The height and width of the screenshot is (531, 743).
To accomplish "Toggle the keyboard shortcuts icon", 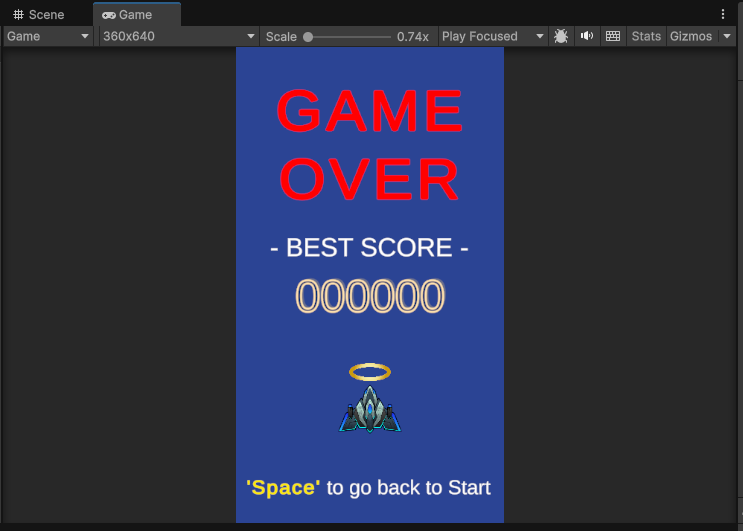I will pos(613,36).
